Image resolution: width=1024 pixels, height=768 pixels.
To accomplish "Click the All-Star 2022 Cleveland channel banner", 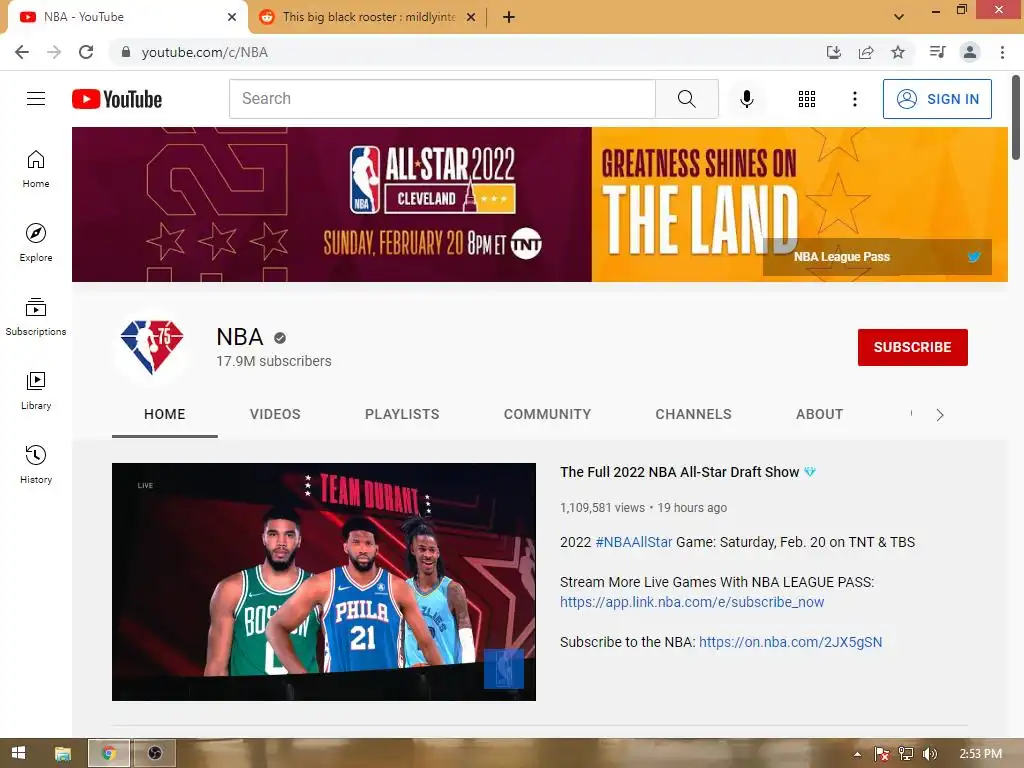I will click(x=539, y=204).
